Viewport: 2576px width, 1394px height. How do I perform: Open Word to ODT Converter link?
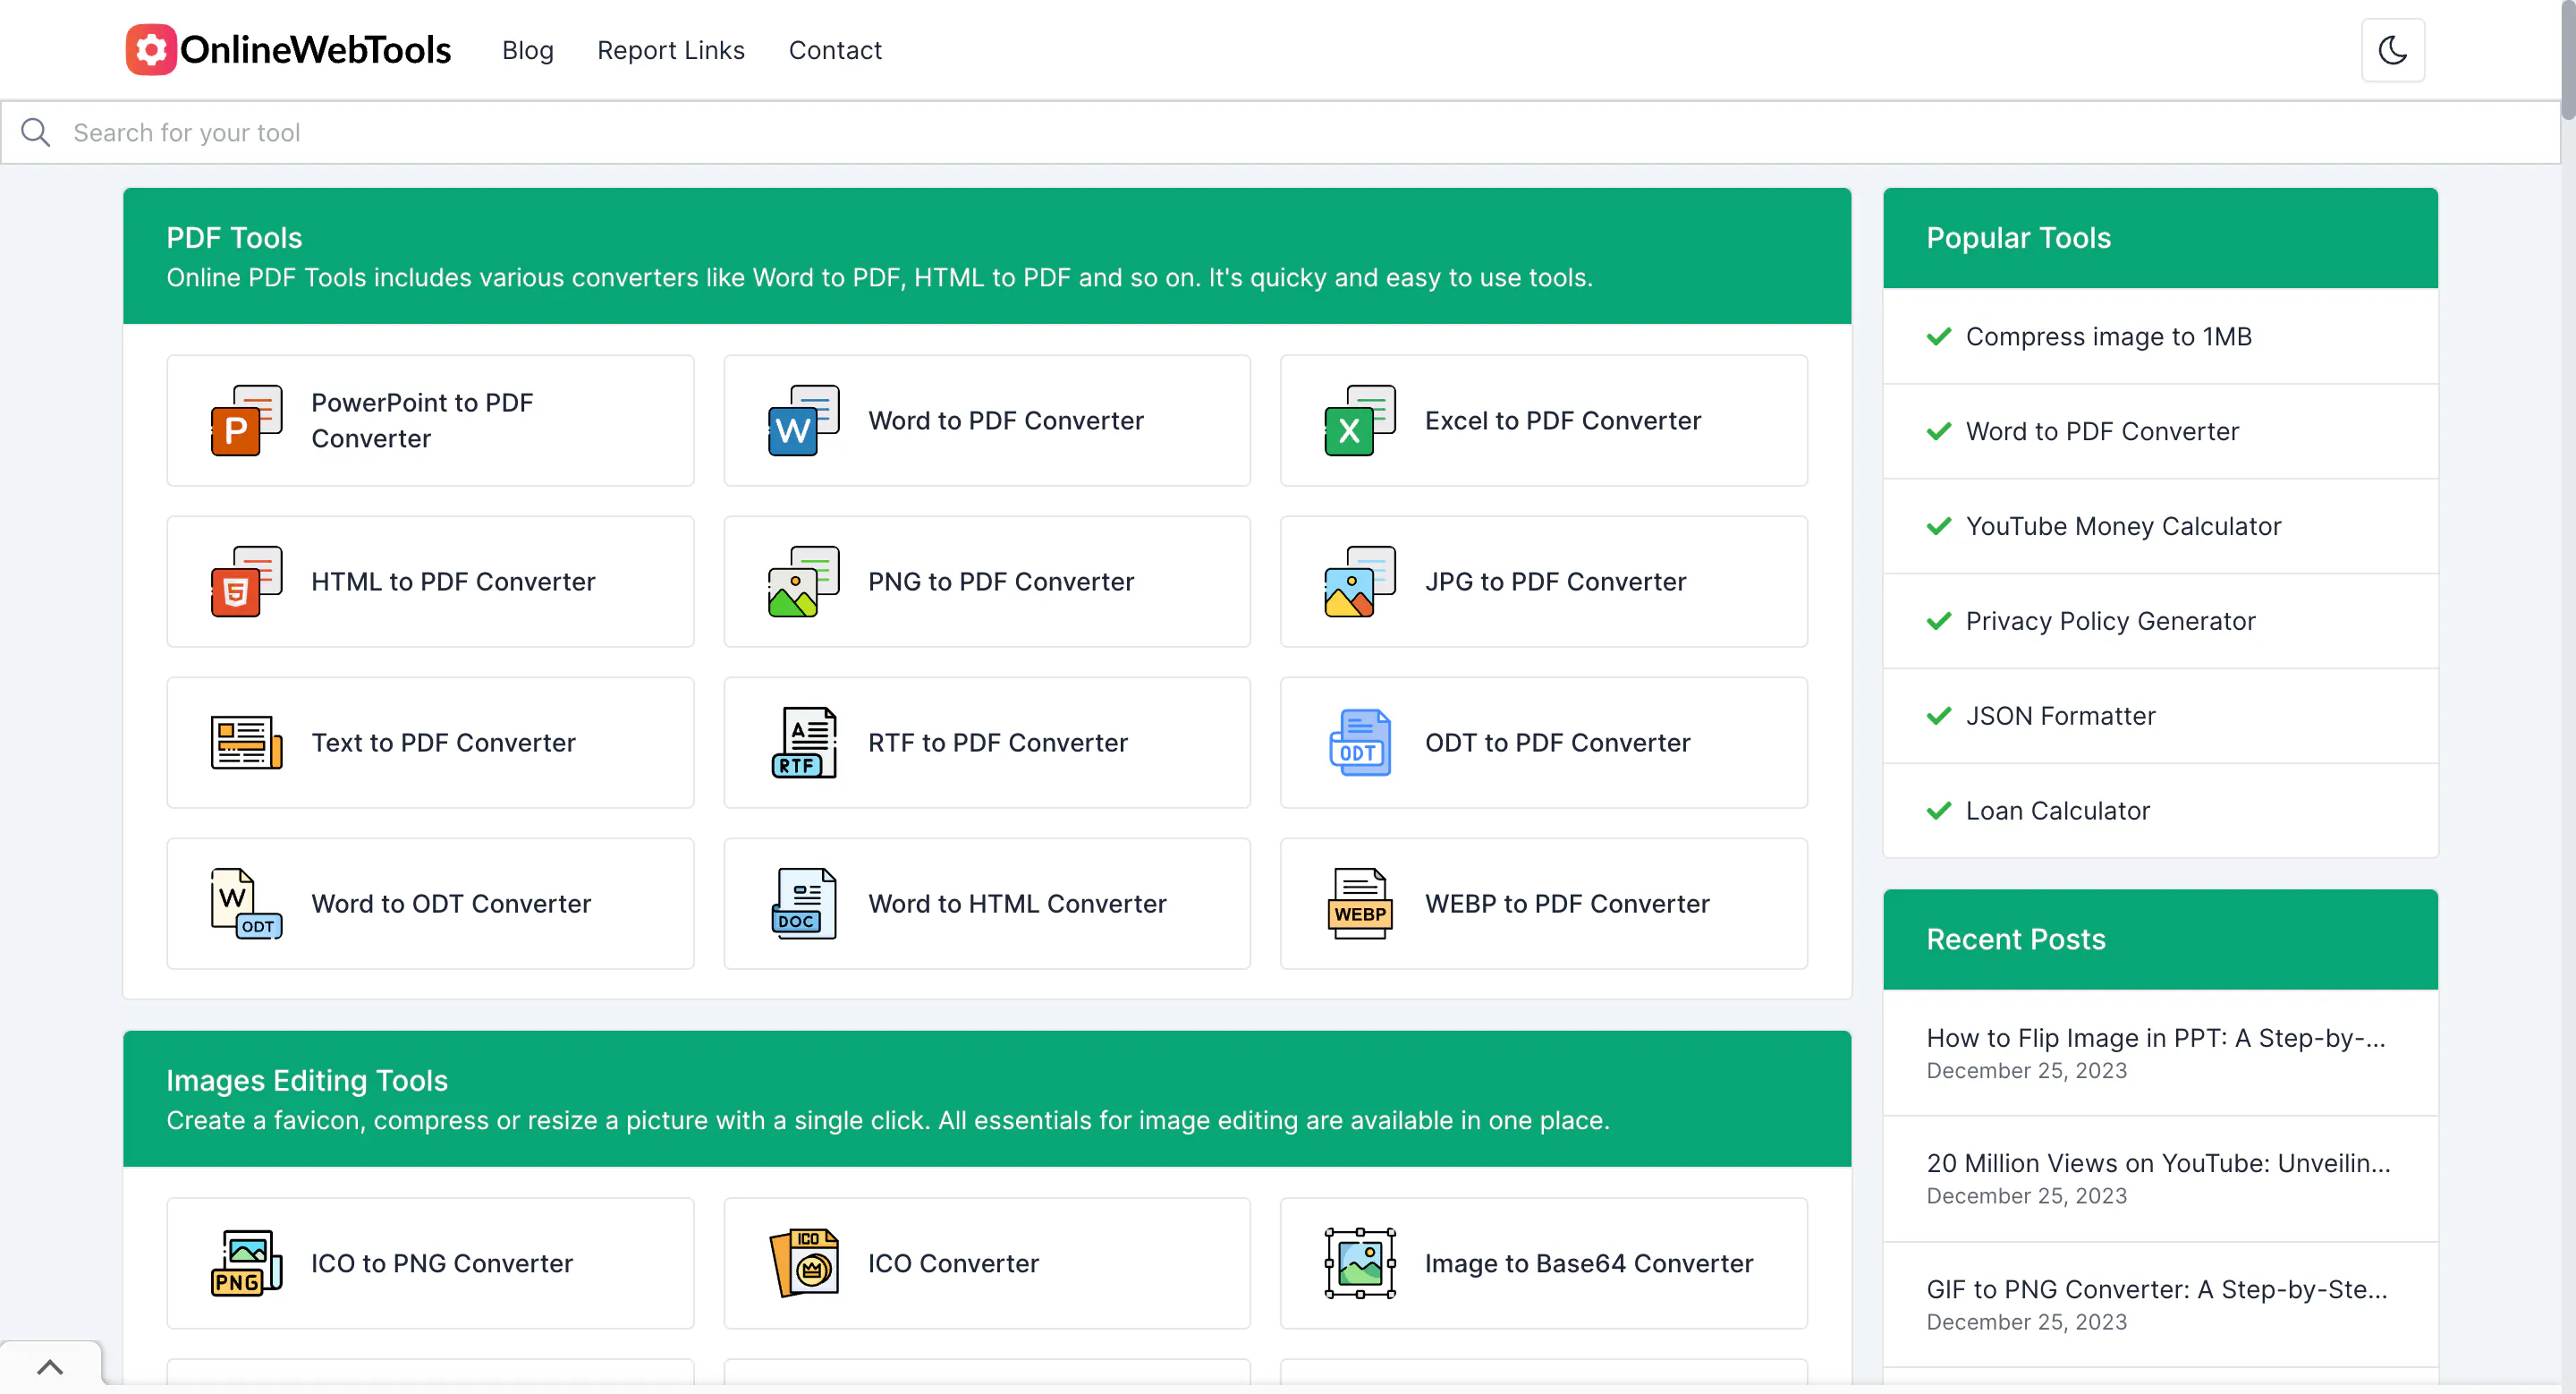pos(451,904)
